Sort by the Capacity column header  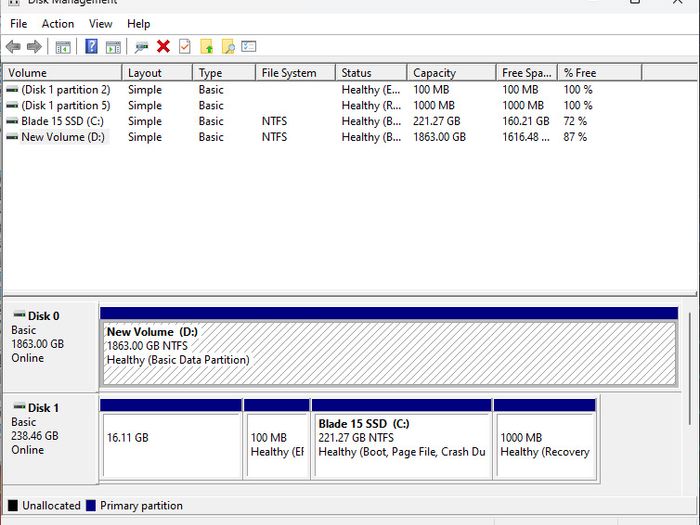pyautogui.click(x=452, y=73)
